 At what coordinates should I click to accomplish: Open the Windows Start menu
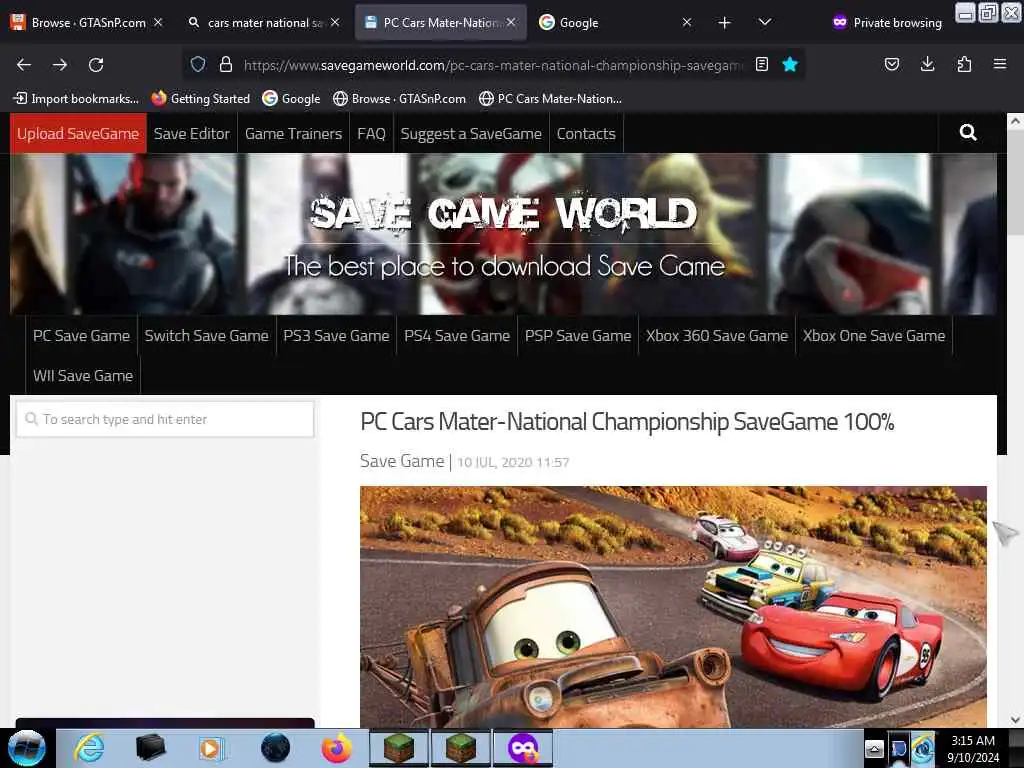[x=27, y=748]
